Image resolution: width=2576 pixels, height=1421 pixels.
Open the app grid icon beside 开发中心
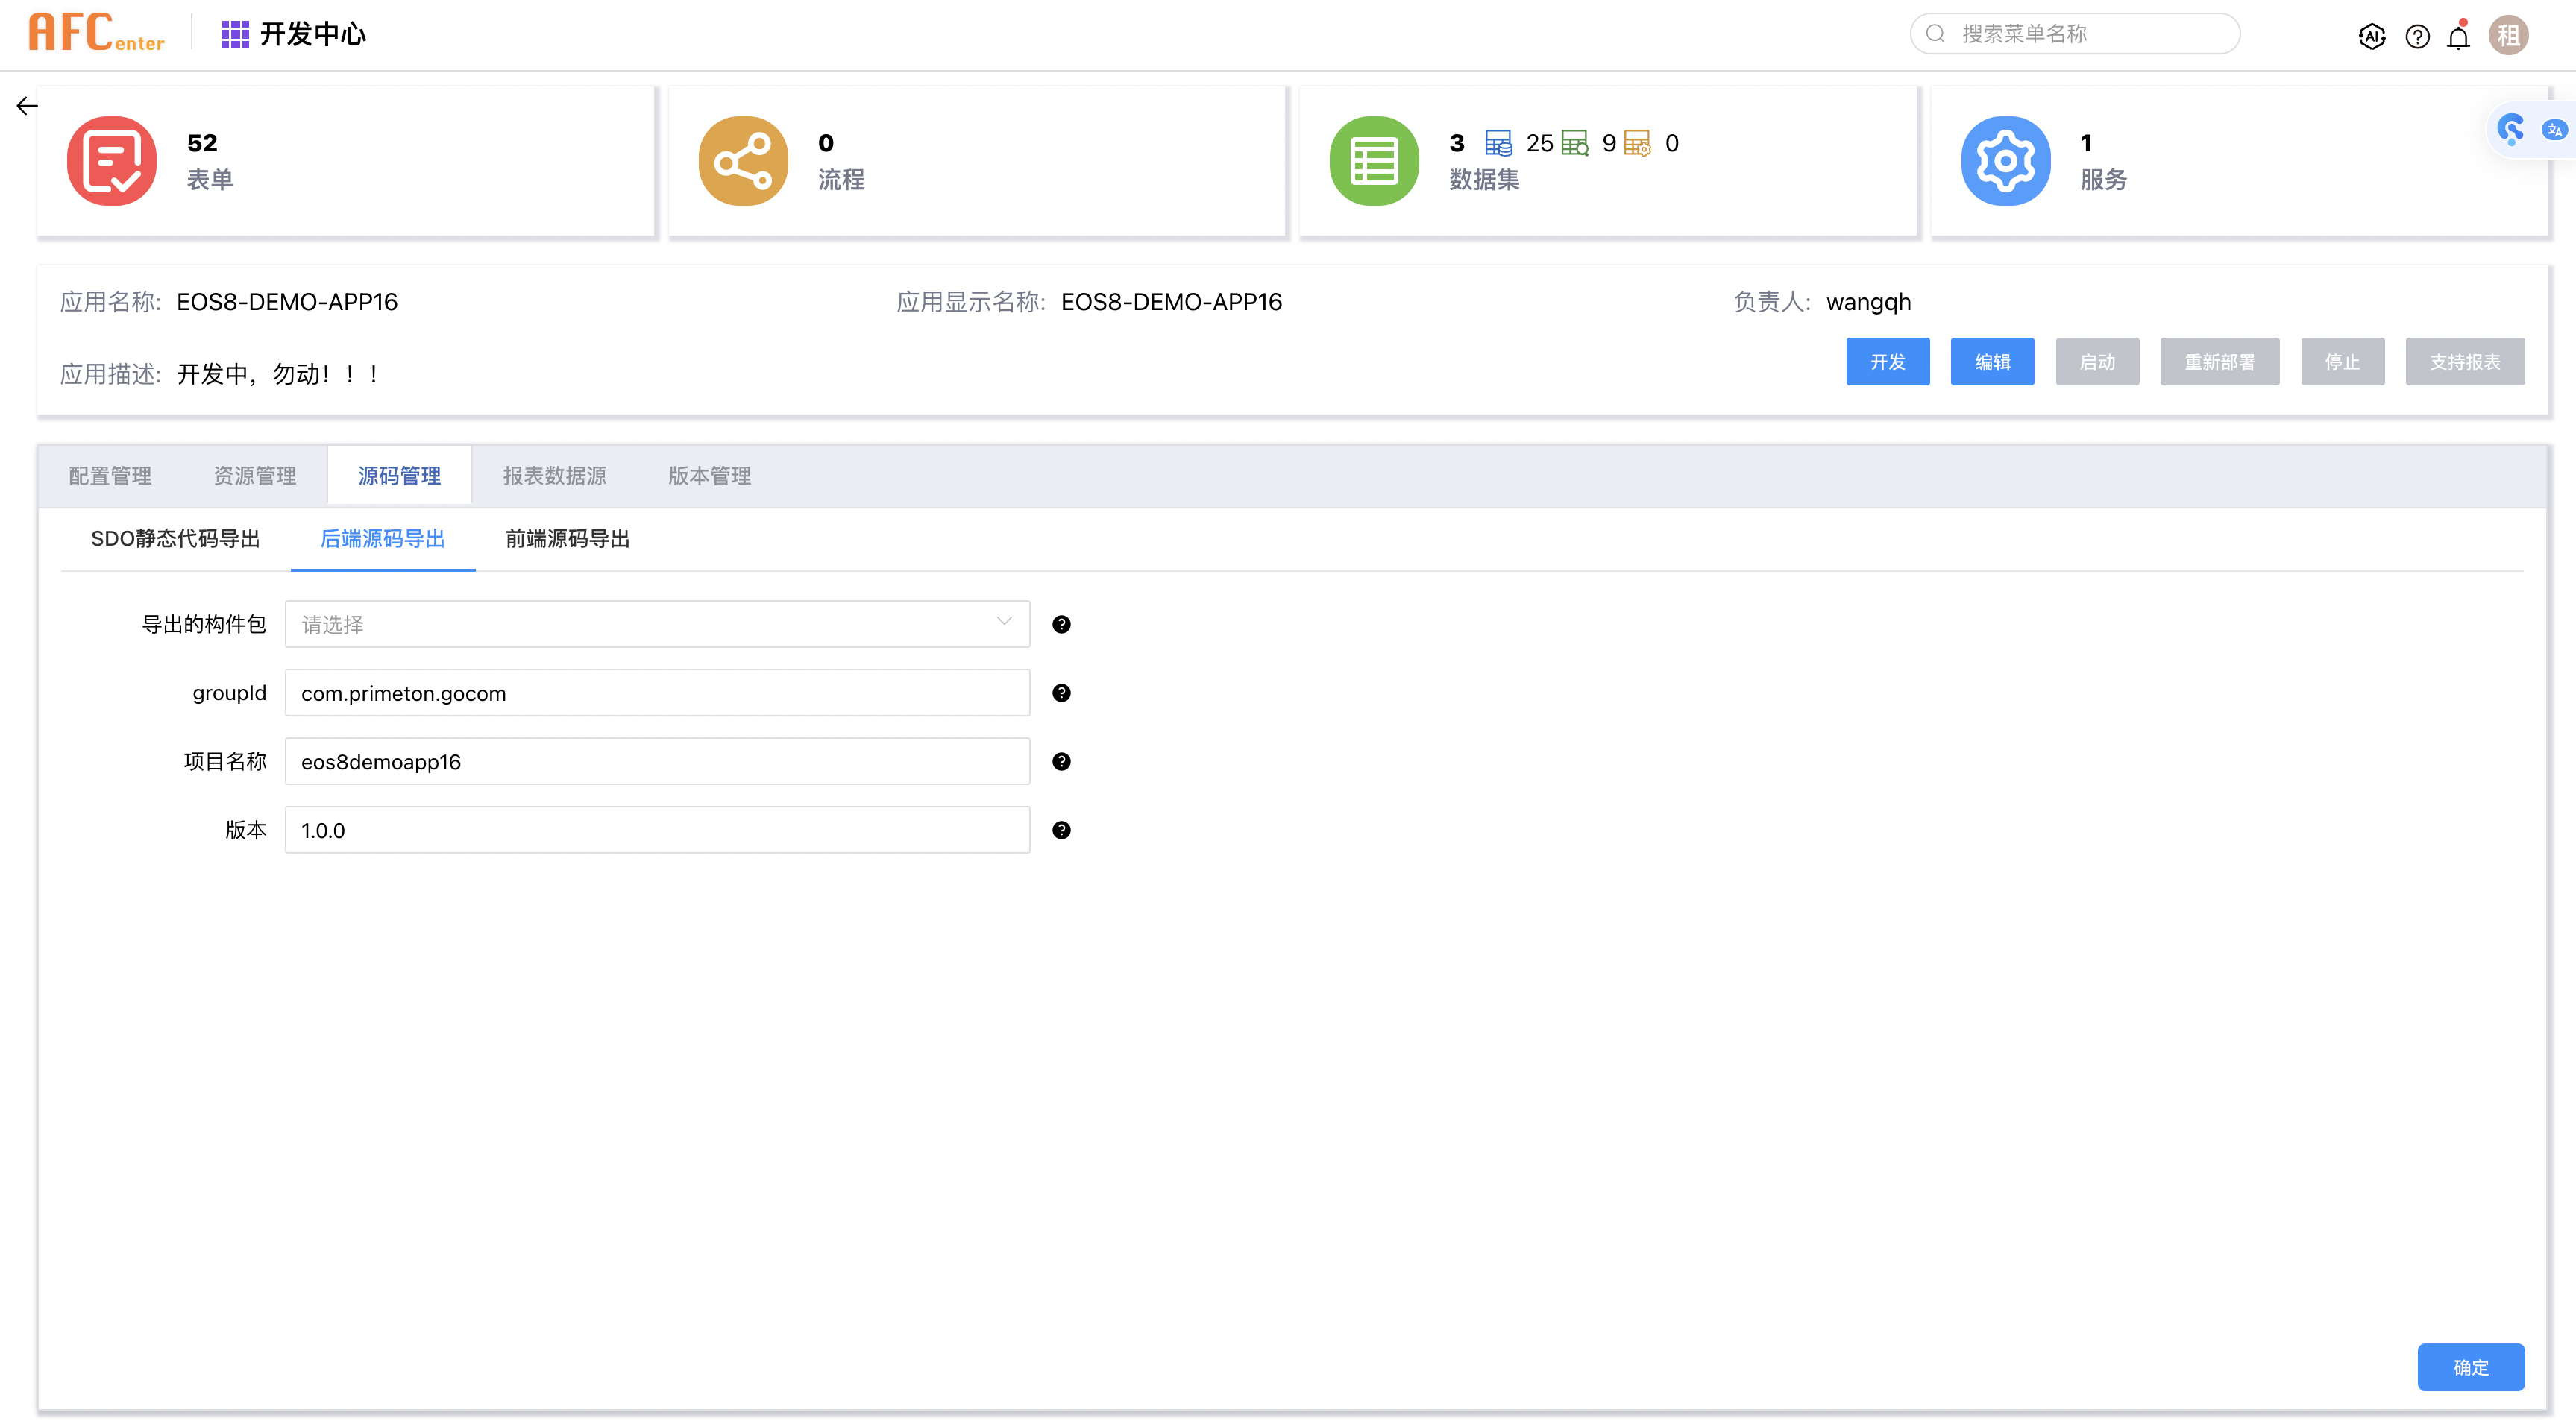coord(235,34)
